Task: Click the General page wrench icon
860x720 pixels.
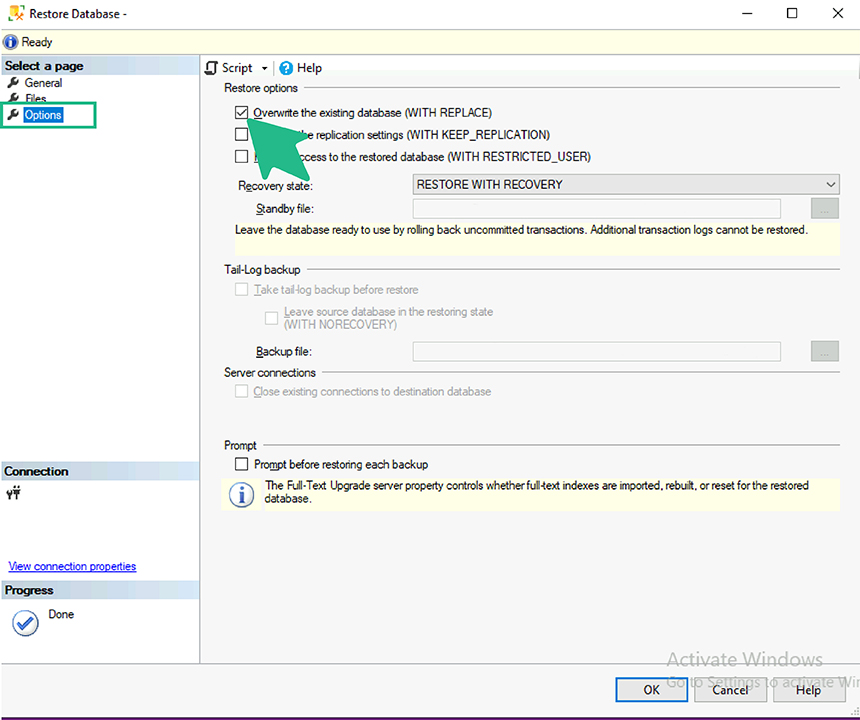Action: [13, 83]
